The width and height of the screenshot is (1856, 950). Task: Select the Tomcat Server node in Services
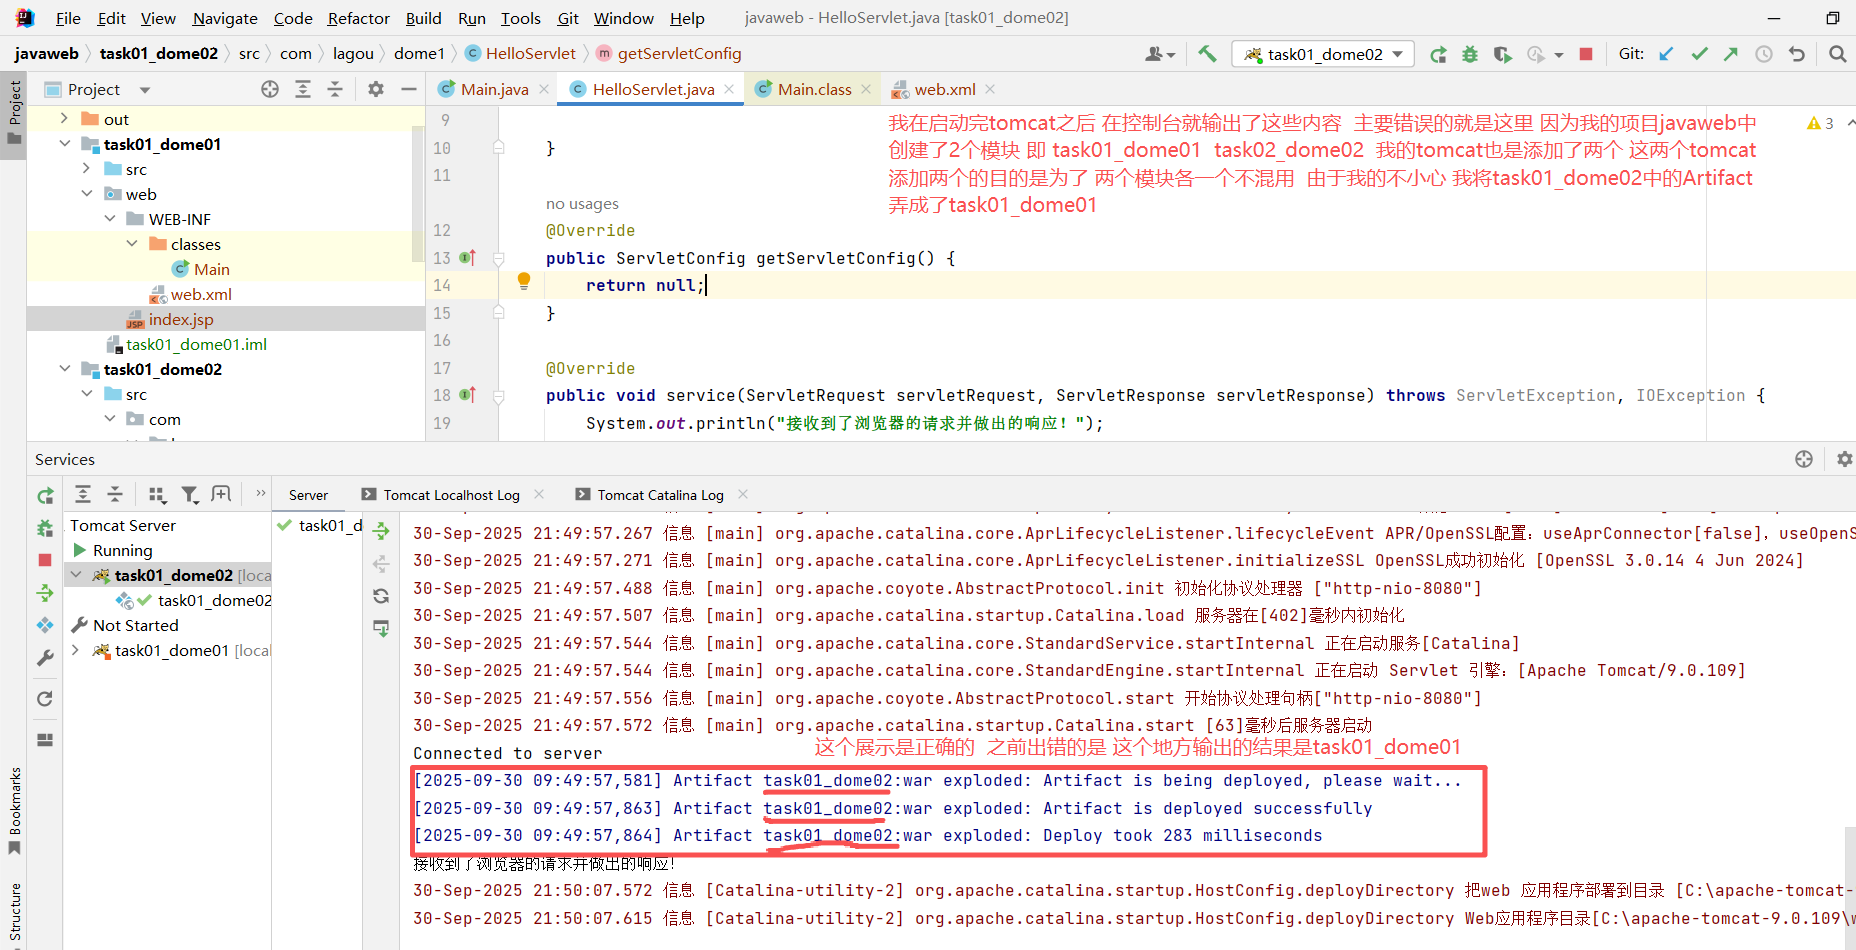point(123,525)
